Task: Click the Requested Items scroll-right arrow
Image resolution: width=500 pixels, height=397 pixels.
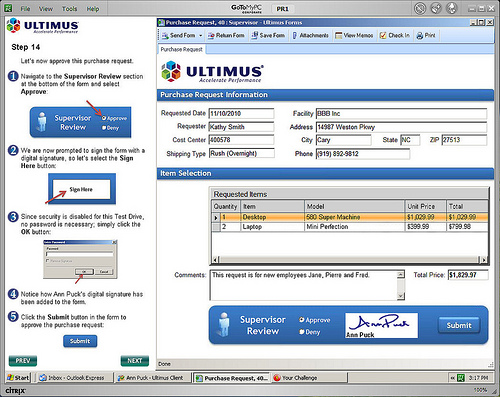Action: (x=483, y=259)
